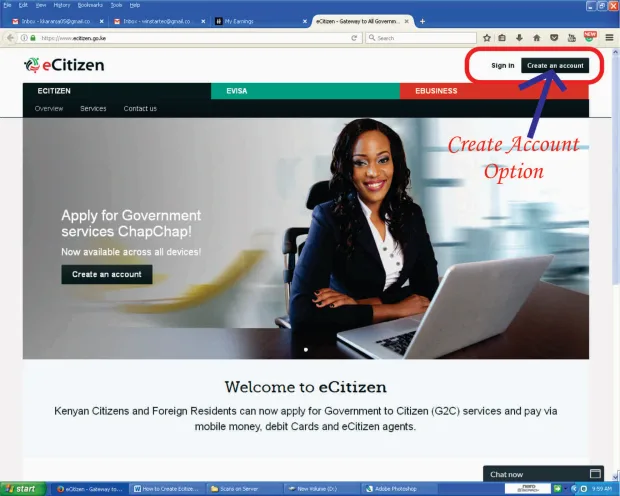Image resolution: width=620 pixels, height=496 pixels.
Task: Open the View menu
Action: coord(41,5)
